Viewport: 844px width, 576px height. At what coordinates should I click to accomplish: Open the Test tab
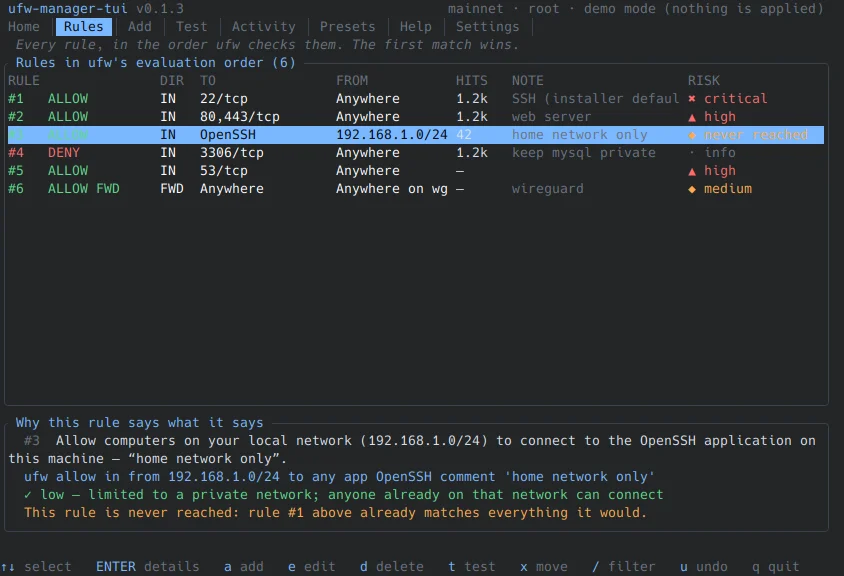(x=191, y=26)
